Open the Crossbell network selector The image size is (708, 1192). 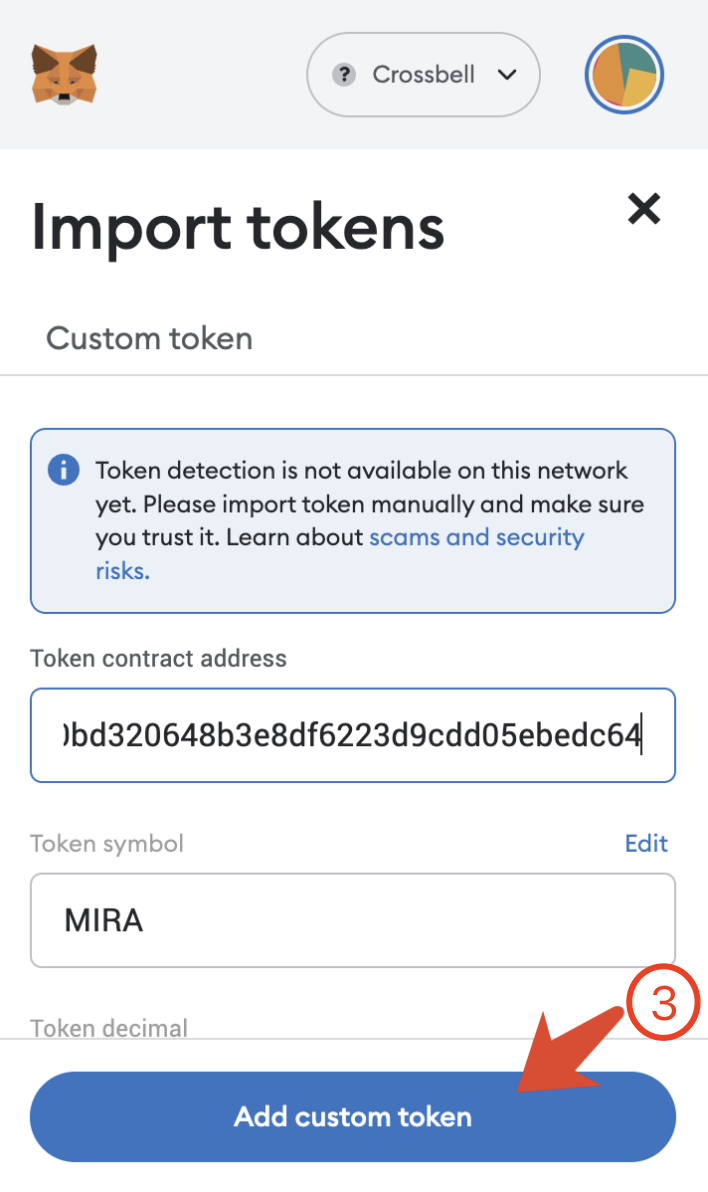tap(423, 75)
